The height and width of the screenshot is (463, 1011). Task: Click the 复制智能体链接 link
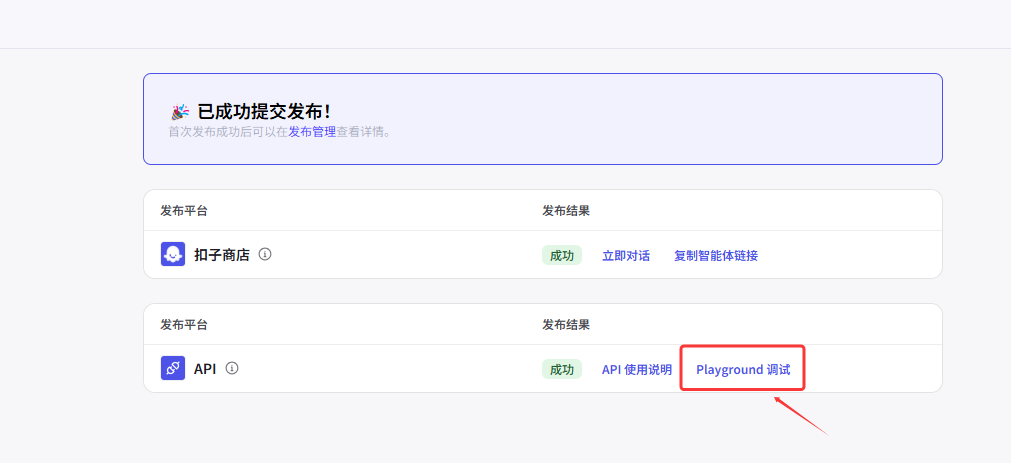[x=715, y=256]
